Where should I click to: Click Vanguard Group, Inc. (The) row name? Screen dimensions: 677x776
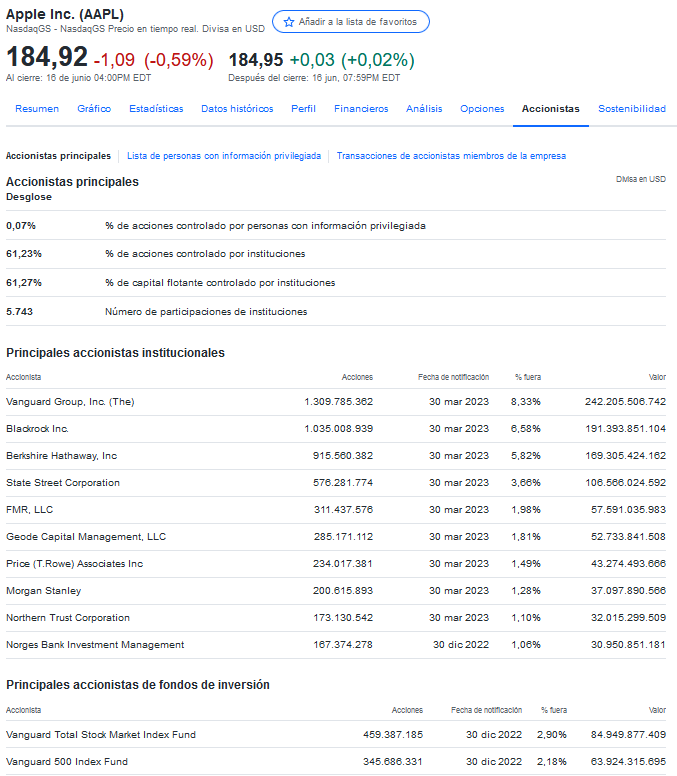pyautogui.click(x=70, y=402)
